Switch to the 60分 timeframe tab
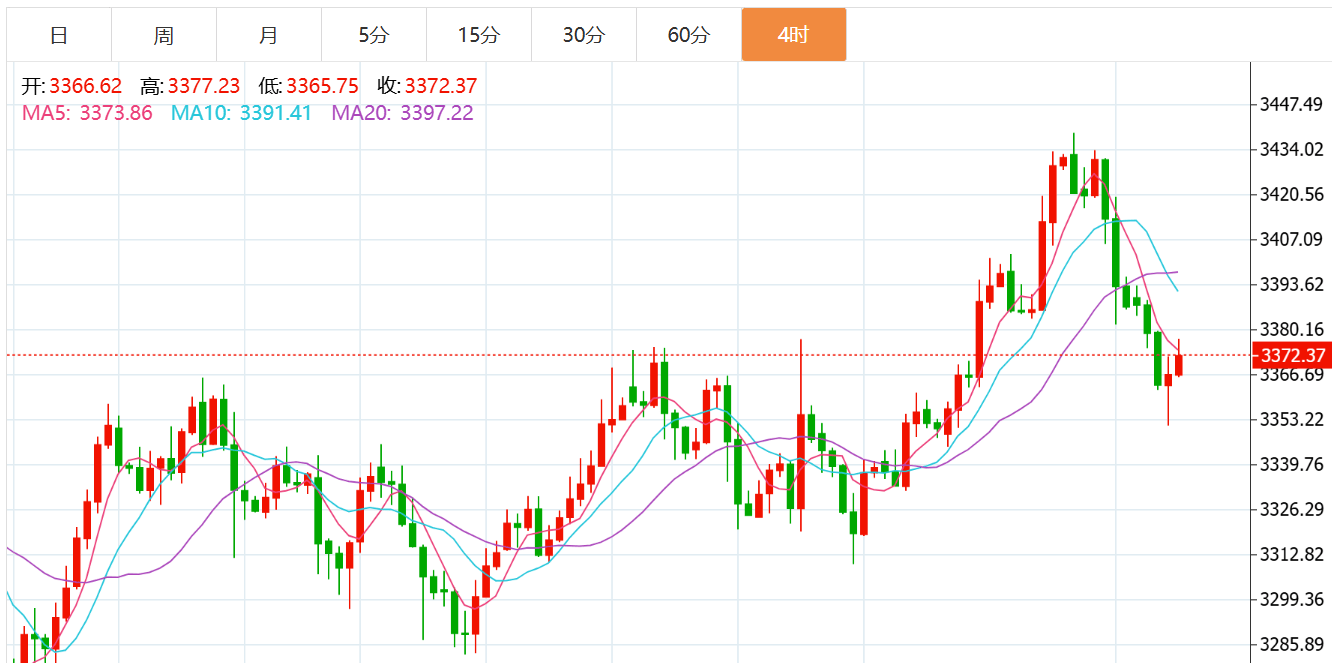1332x663 pixels. coord(688,35)
